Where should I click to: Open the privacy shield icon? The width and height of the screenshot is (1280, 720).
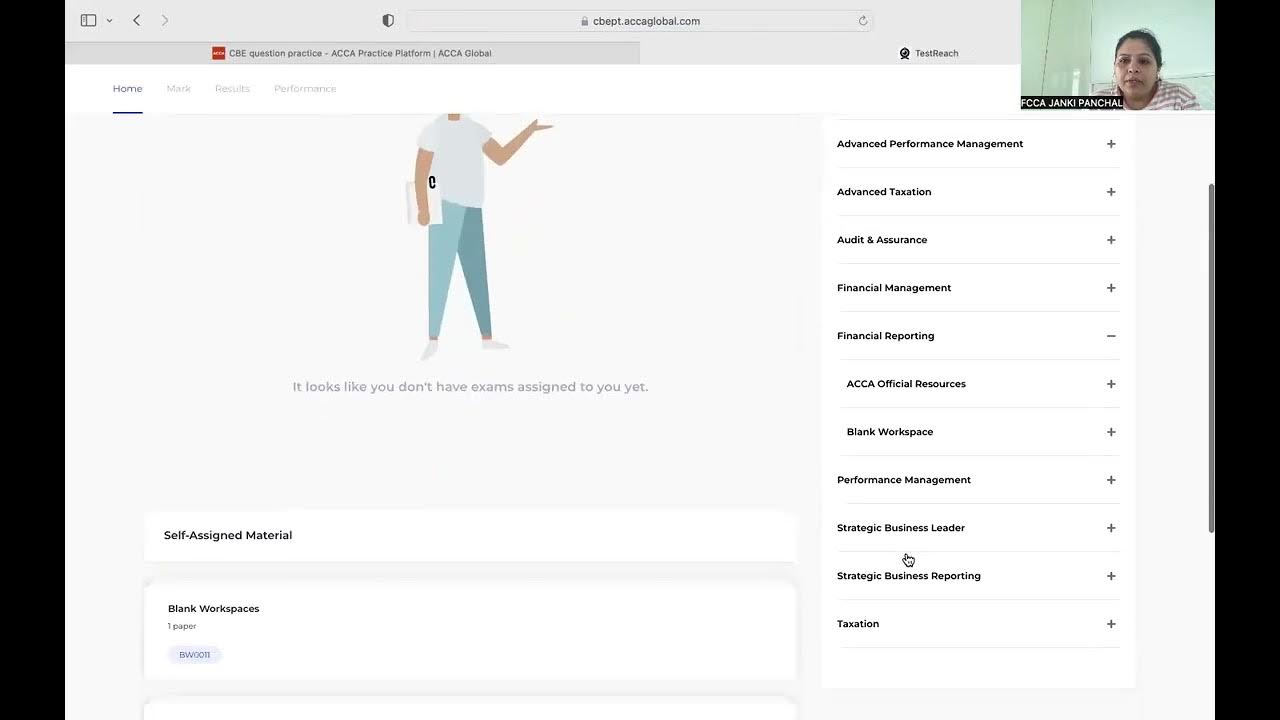pos(388,20)
